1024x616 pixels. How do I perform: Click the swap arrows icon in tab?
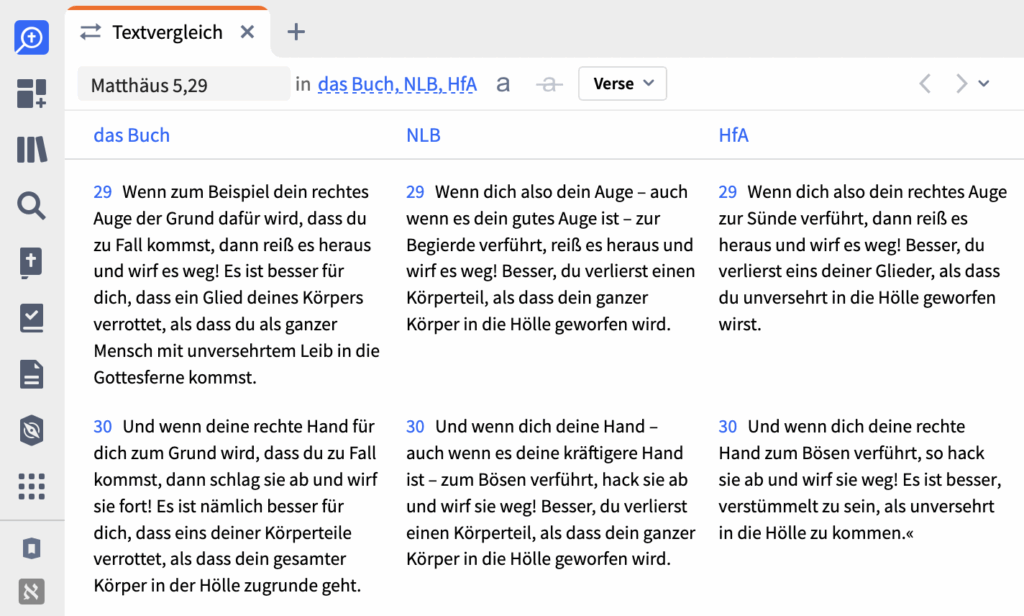(x=91, y=32)
